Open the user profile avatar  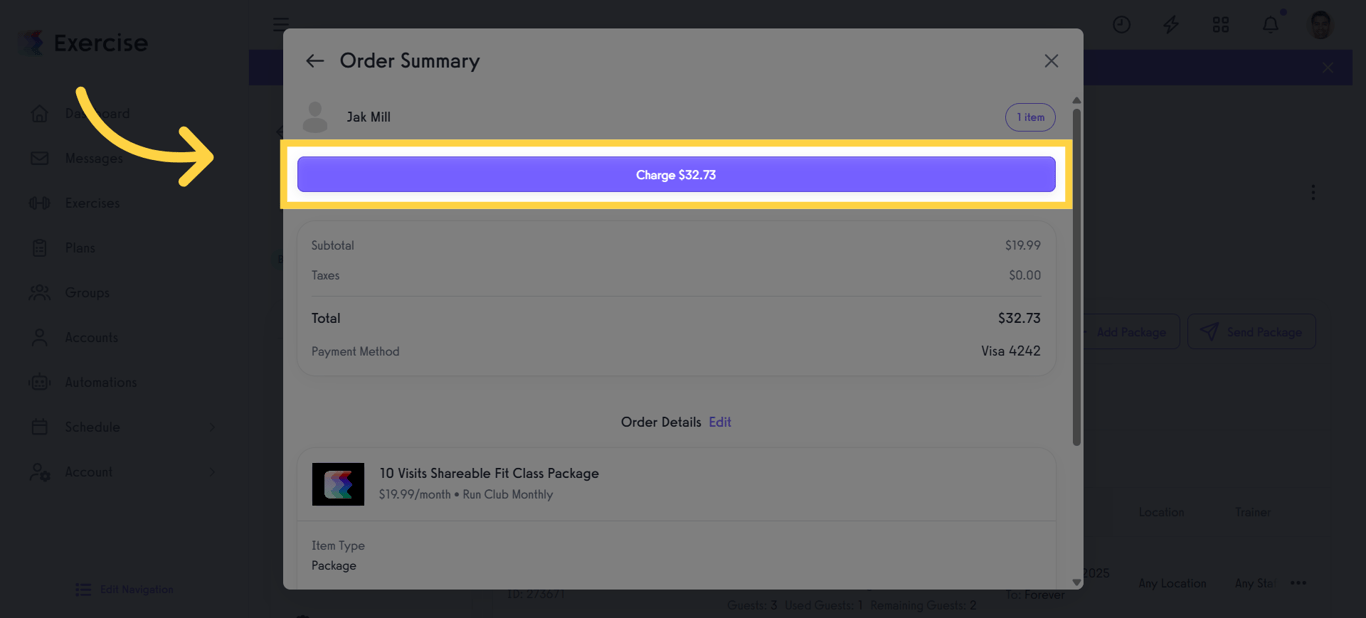(x=1321, y=24)
